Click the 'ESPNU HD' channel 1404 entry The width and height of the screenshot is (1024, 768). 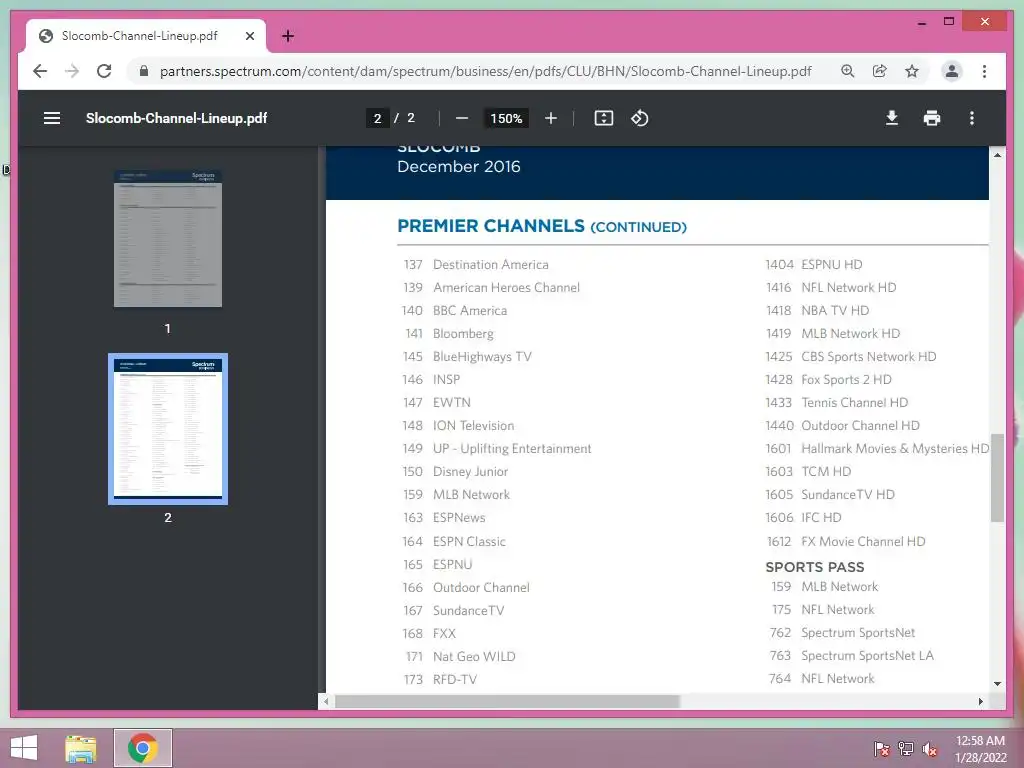[x=831, y=264]
